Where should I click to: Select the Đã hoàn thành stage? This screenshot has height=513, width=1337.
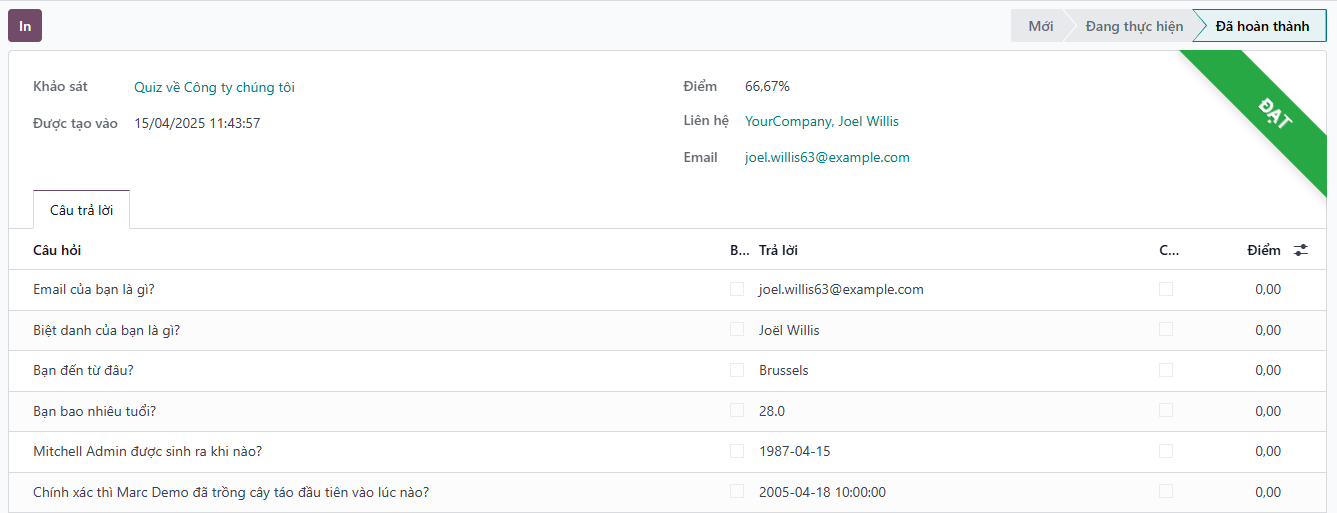pos(1262,26)
